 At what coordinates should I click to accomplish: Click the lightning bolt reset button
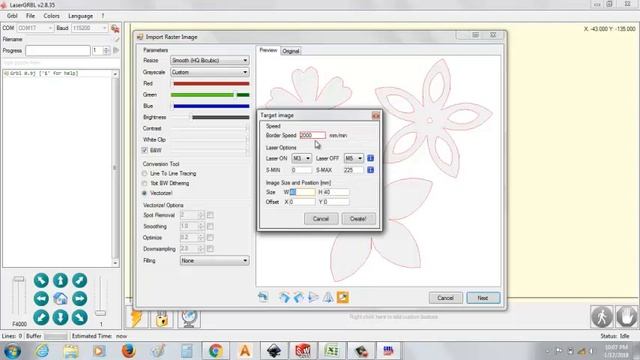click(136, 318)
